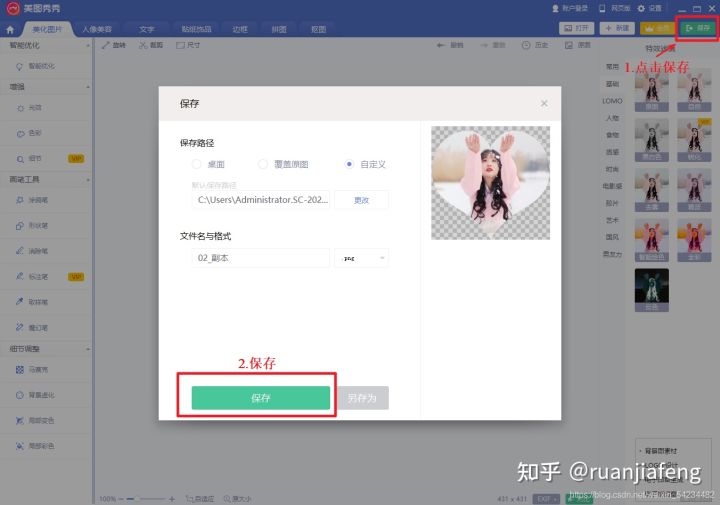Collapse the 智能优化 section header
The width and height of the screenshot is (720, 505).
pyautogui.click(x=46, y=45)
